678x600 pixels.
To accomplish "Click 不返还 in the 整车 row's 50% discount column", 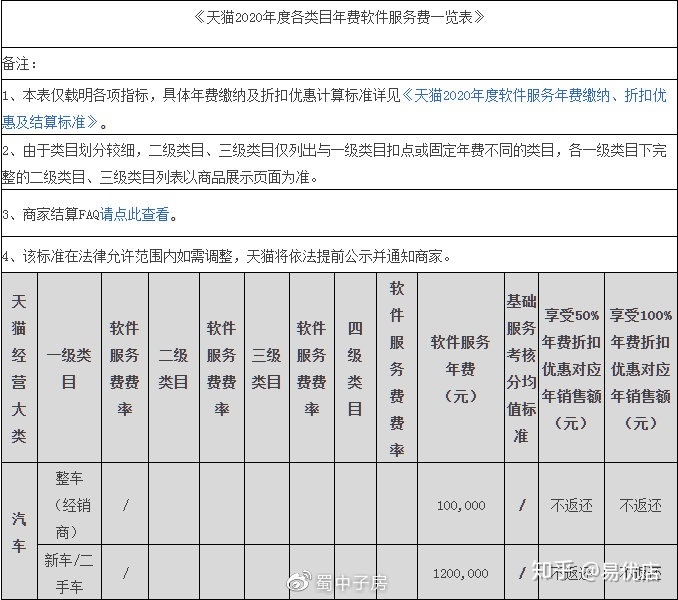I will (x=572, y=505).
